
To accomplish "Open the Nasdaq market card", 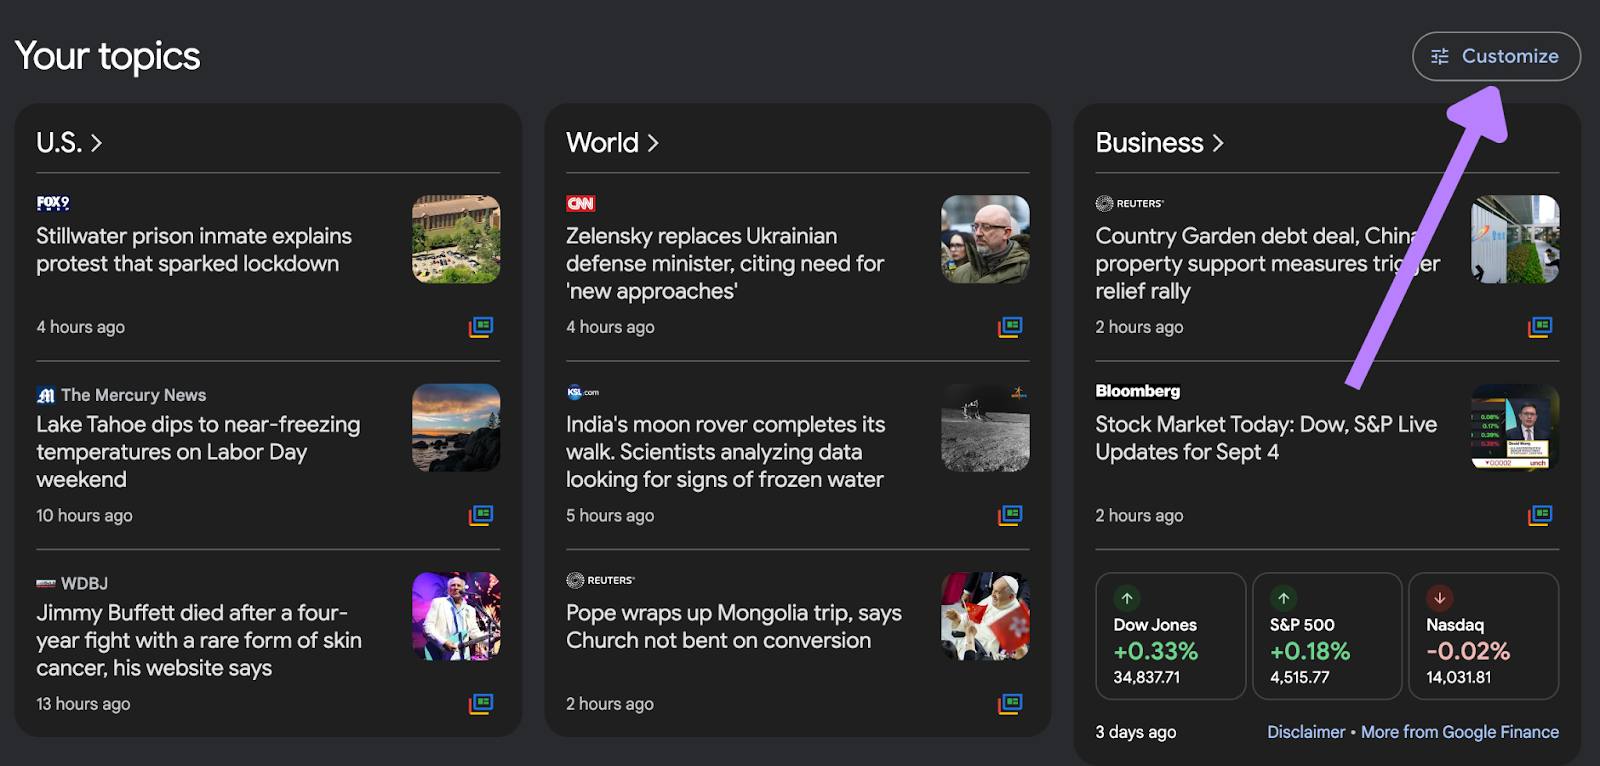I will 1484,636.
